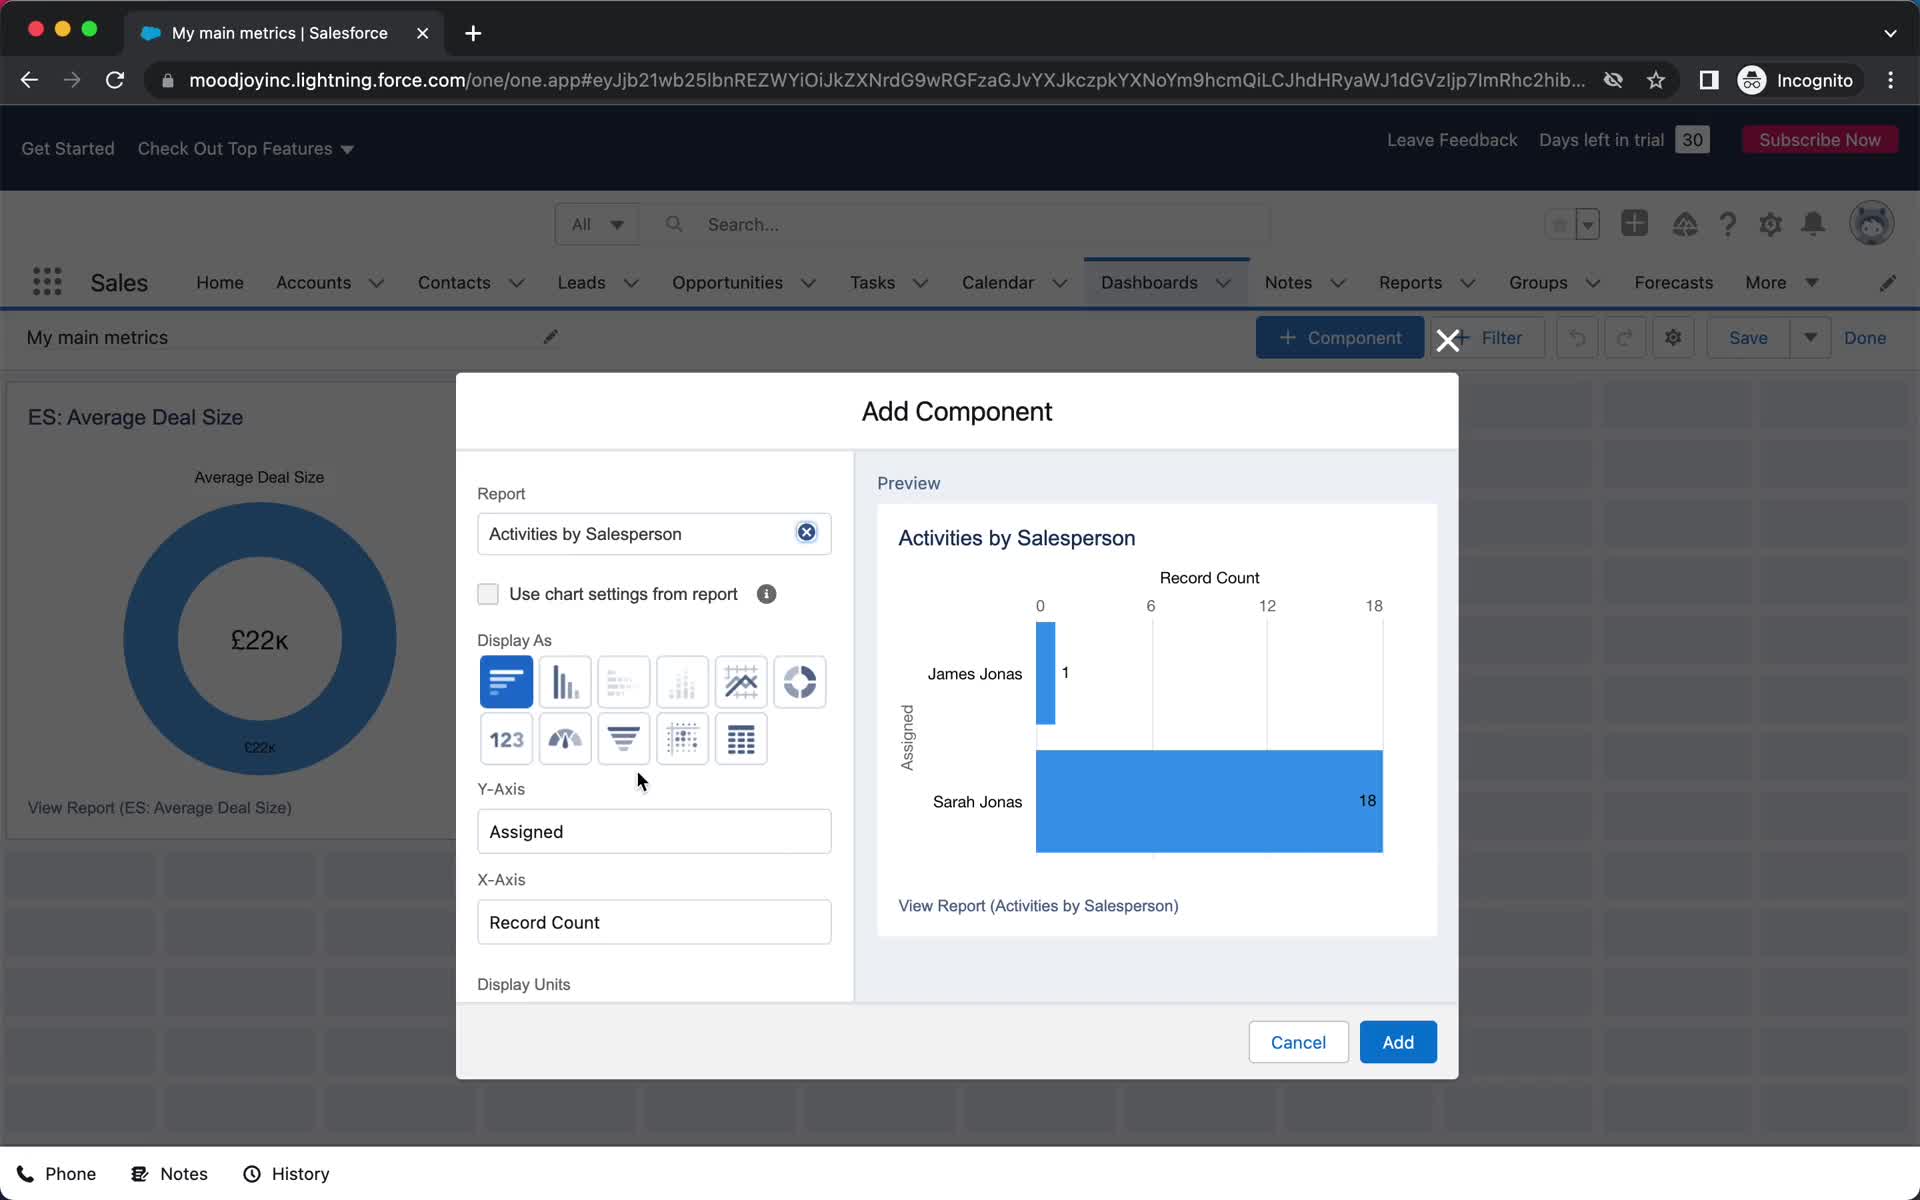Image resolution: width=1920 pixels, height=1200 pixels.
Task: Click the info icon next to chart settings
Action: coord(767,593)
